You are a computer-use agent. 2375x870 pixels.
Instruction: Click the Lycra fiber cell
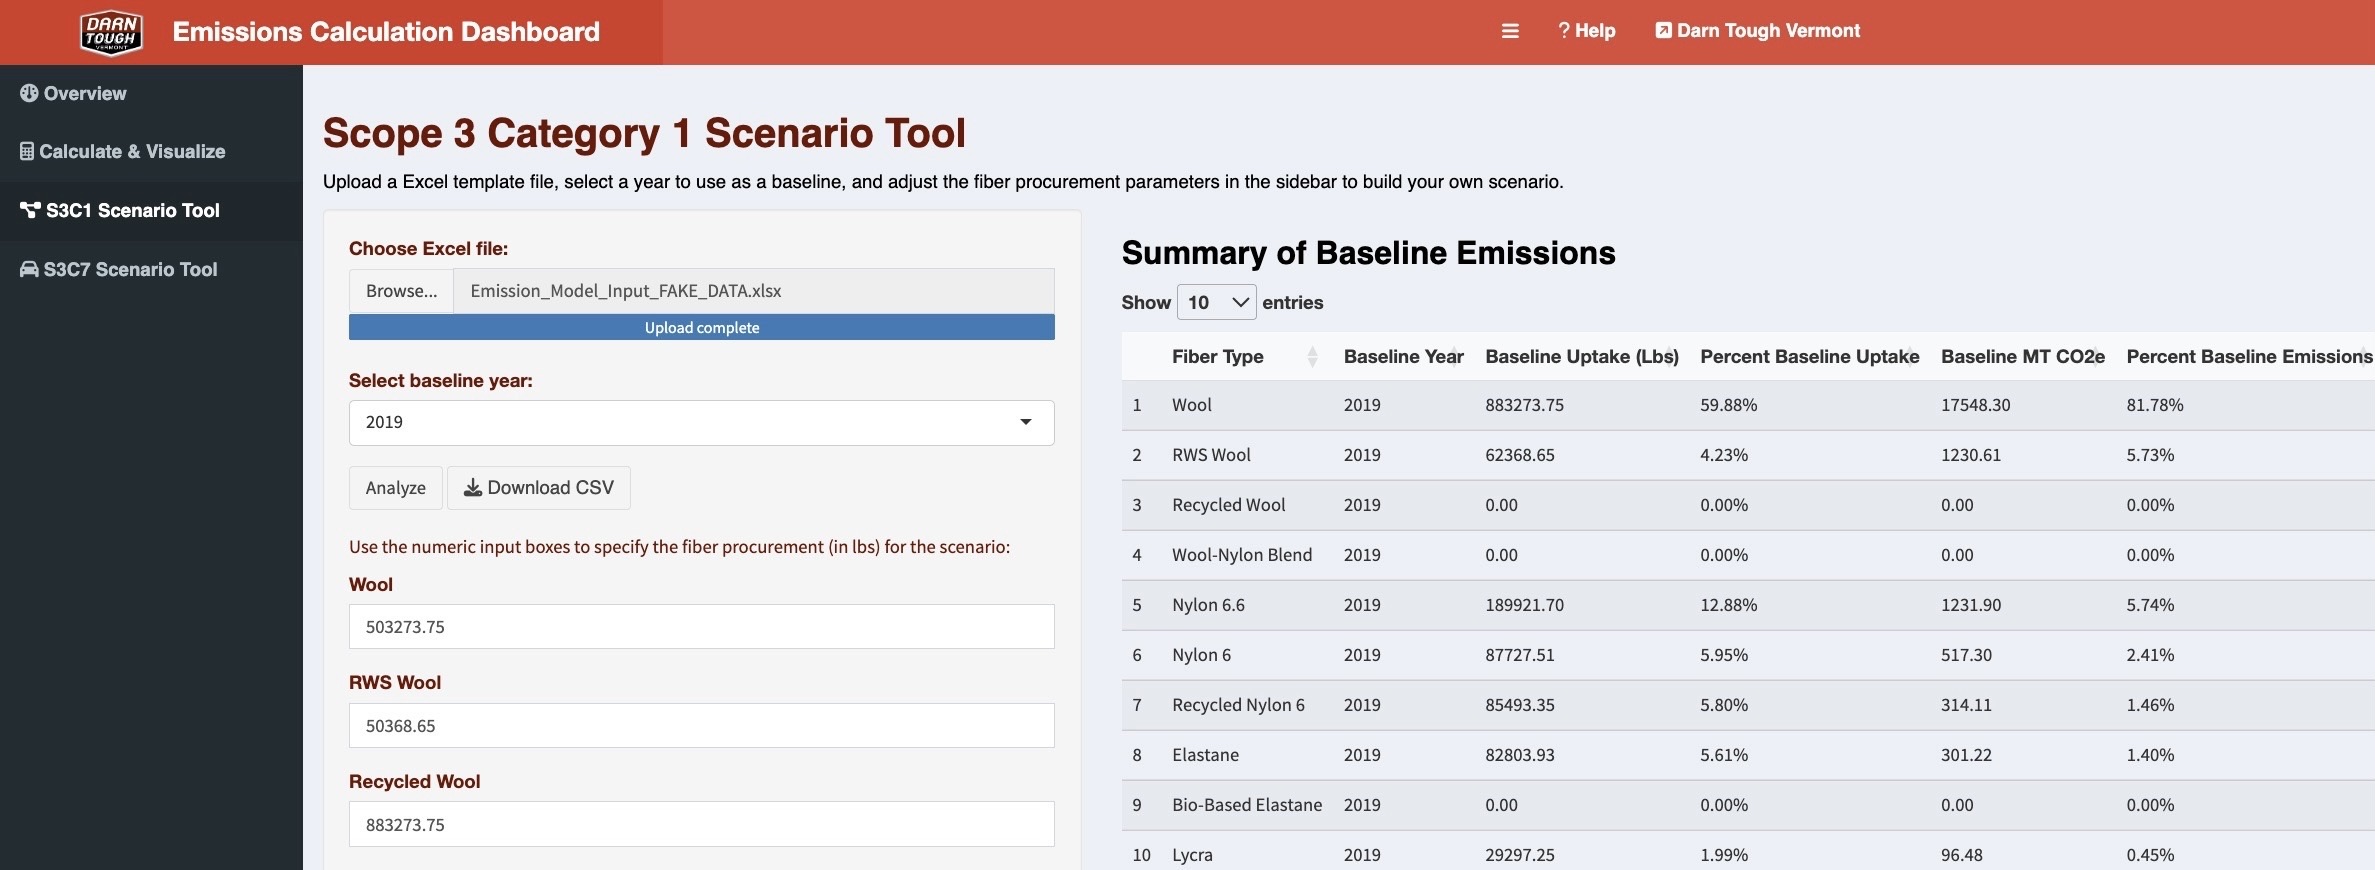[x=1192, y=855]
